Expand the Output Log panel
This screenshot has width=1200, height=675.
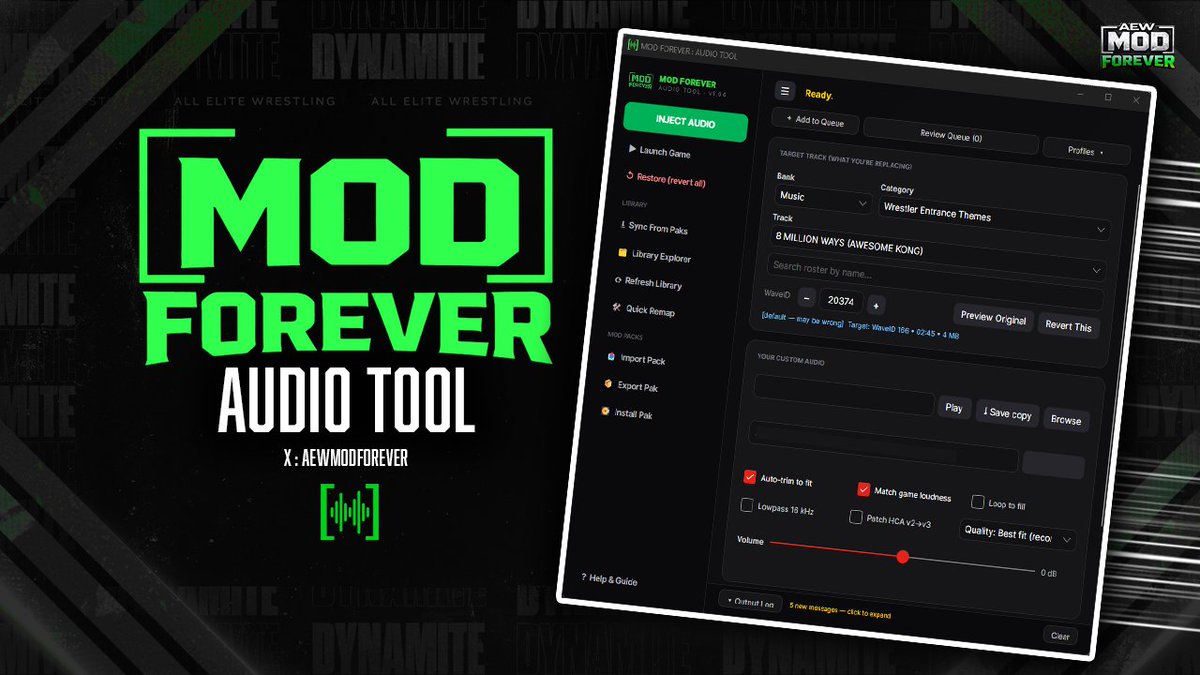750,602
